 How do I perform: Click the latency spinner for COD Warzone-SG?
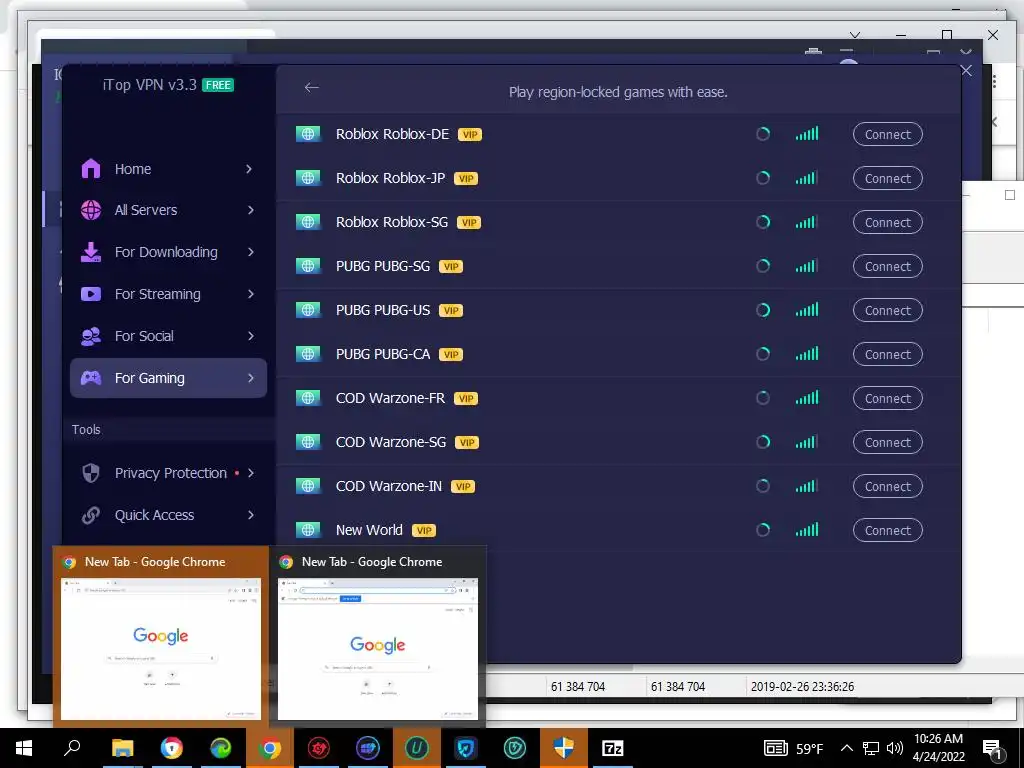[763, 442]
